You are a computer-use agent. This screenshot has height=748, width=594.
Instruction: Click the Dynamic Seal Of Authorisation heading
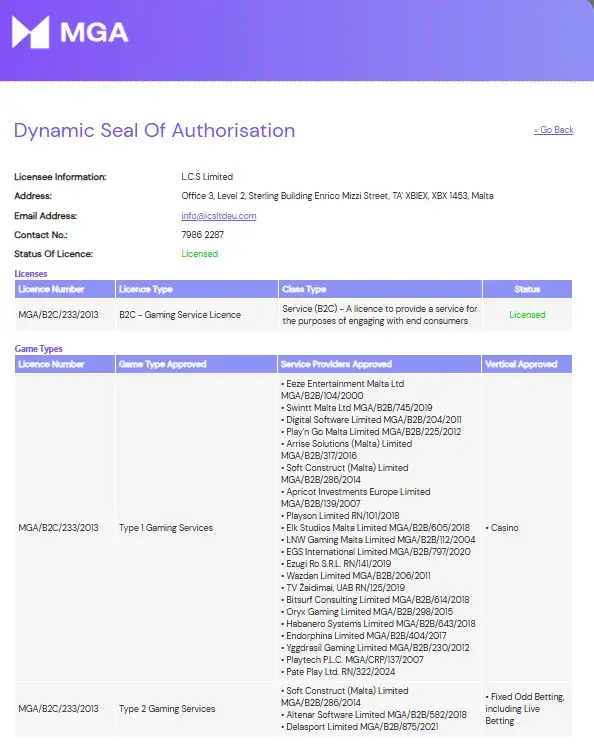click(155, 131)
